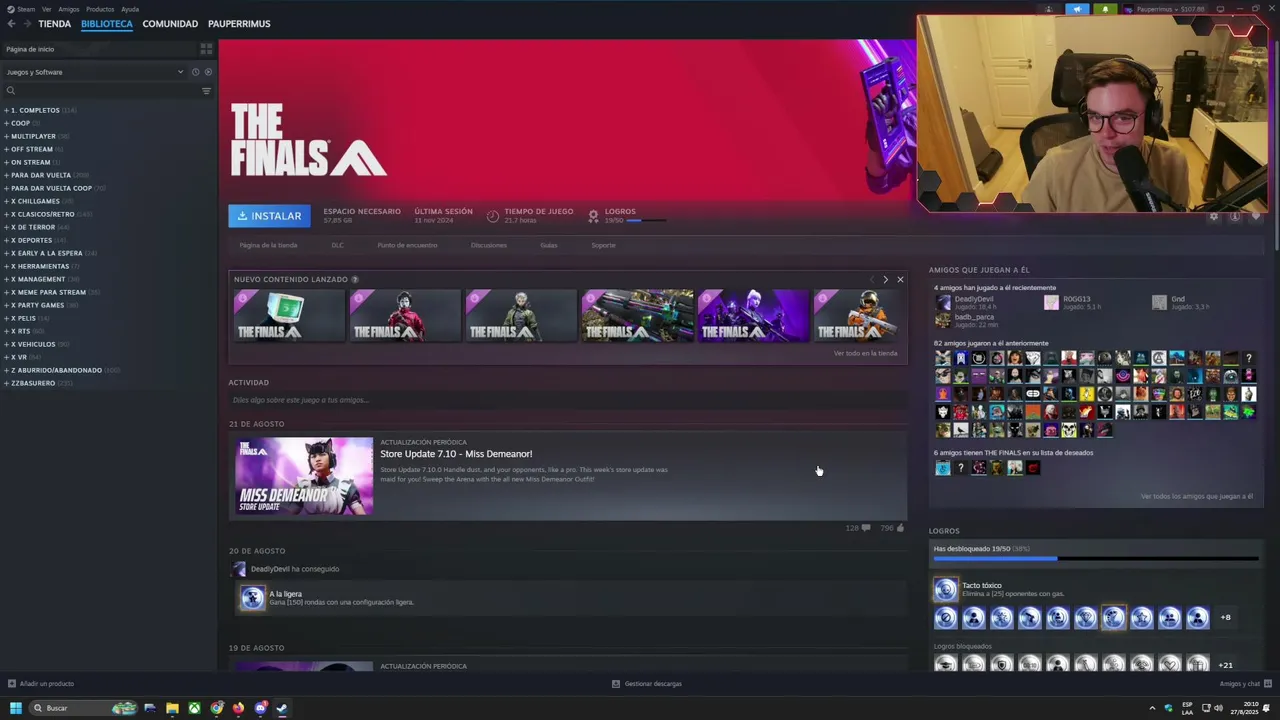Click the LOGROS achievements icon
Image resolution: width=1280 pixels, height=720 pixels.
pyautogui.click(x=593, y=216)
